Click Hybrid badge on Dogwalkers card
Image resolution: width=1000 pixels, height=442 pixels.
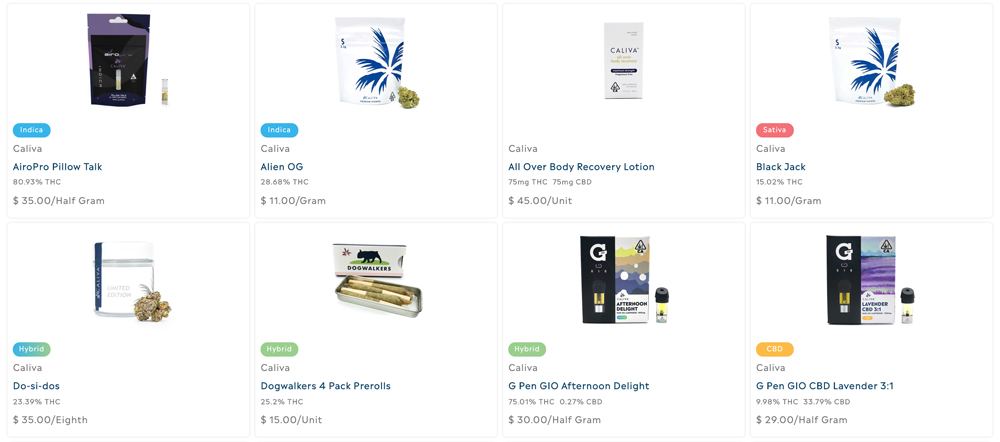pyautogui.click(x=279, y=350)
